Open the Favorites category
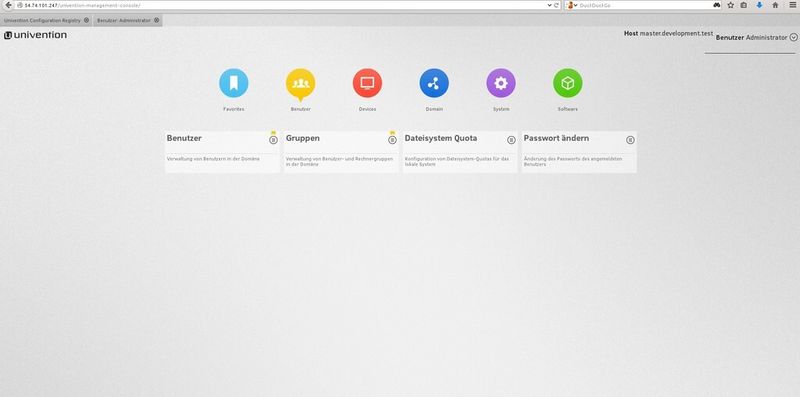 point(234,83)
